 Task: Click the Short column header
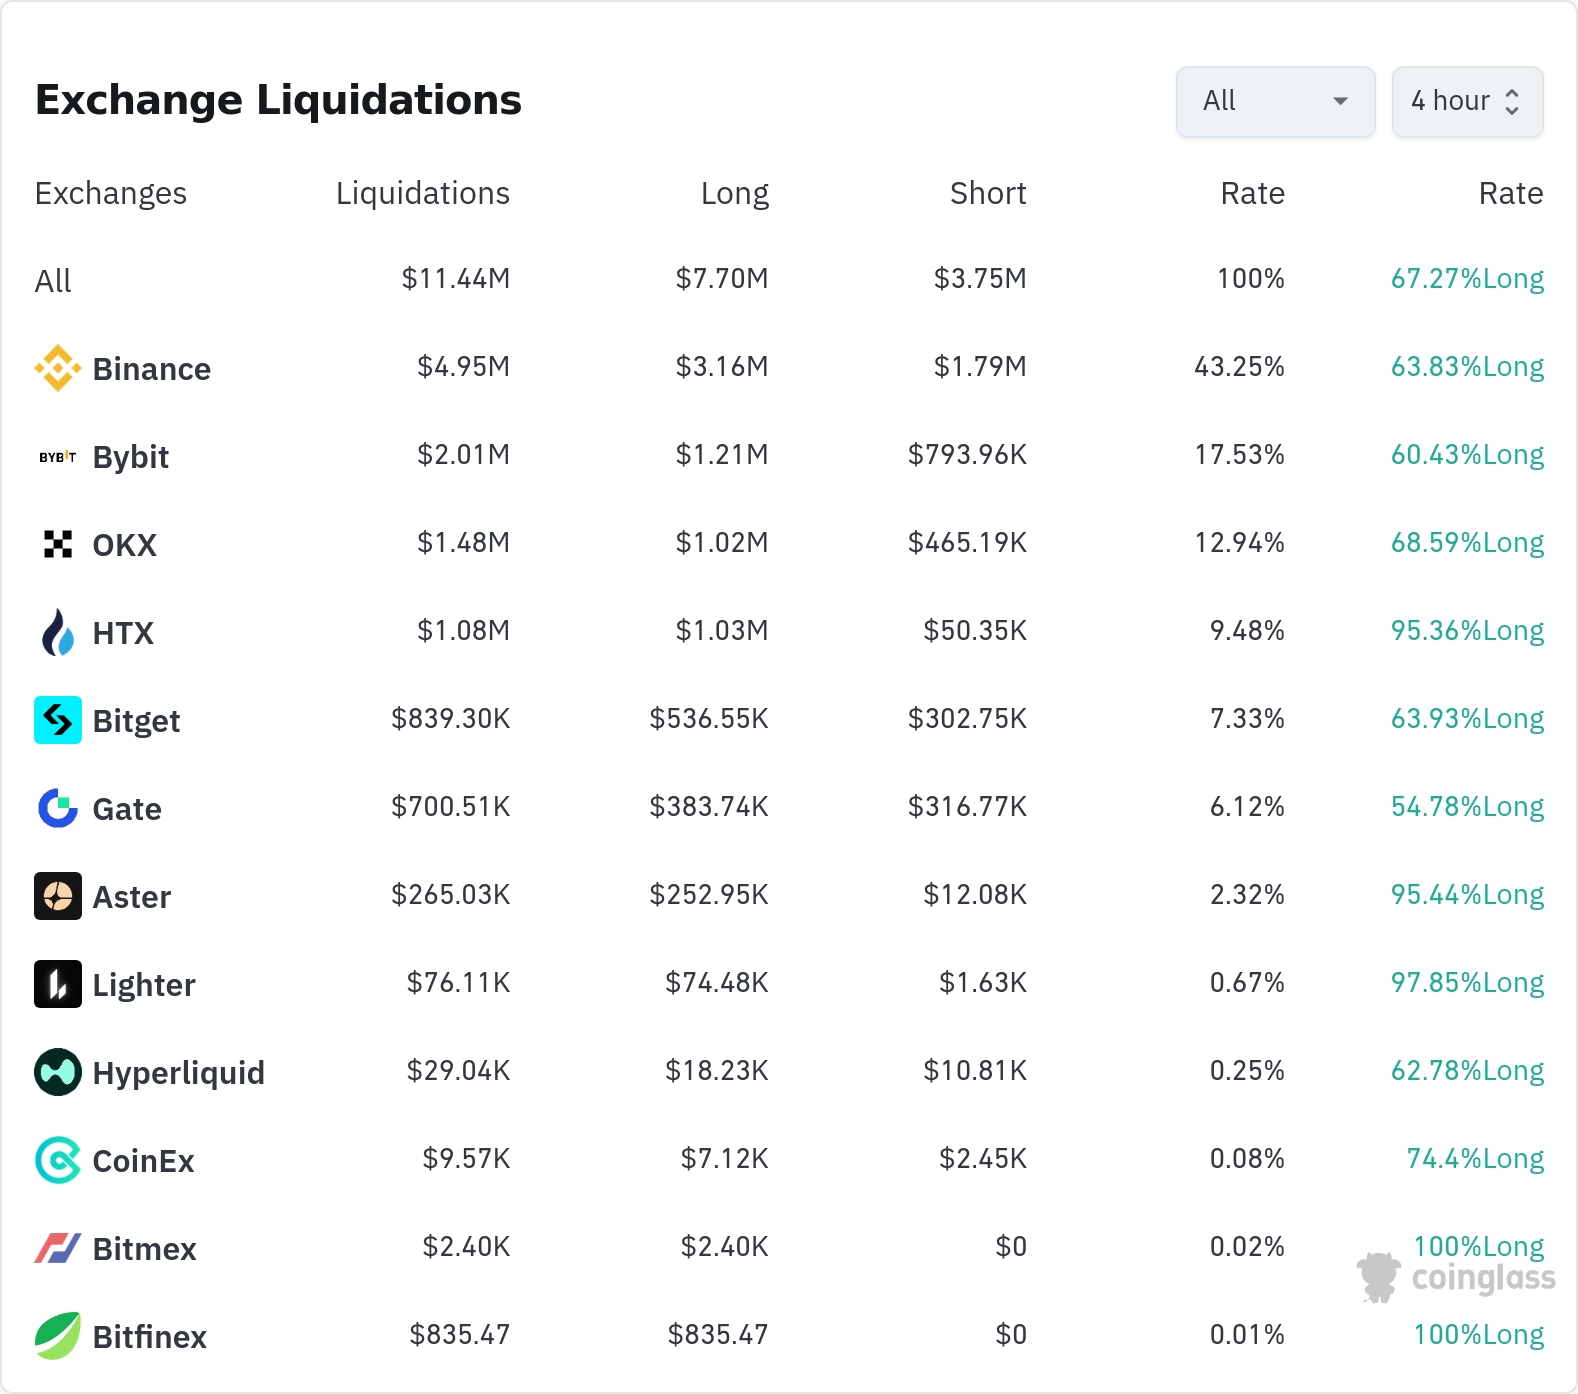[x=987, y=193]
